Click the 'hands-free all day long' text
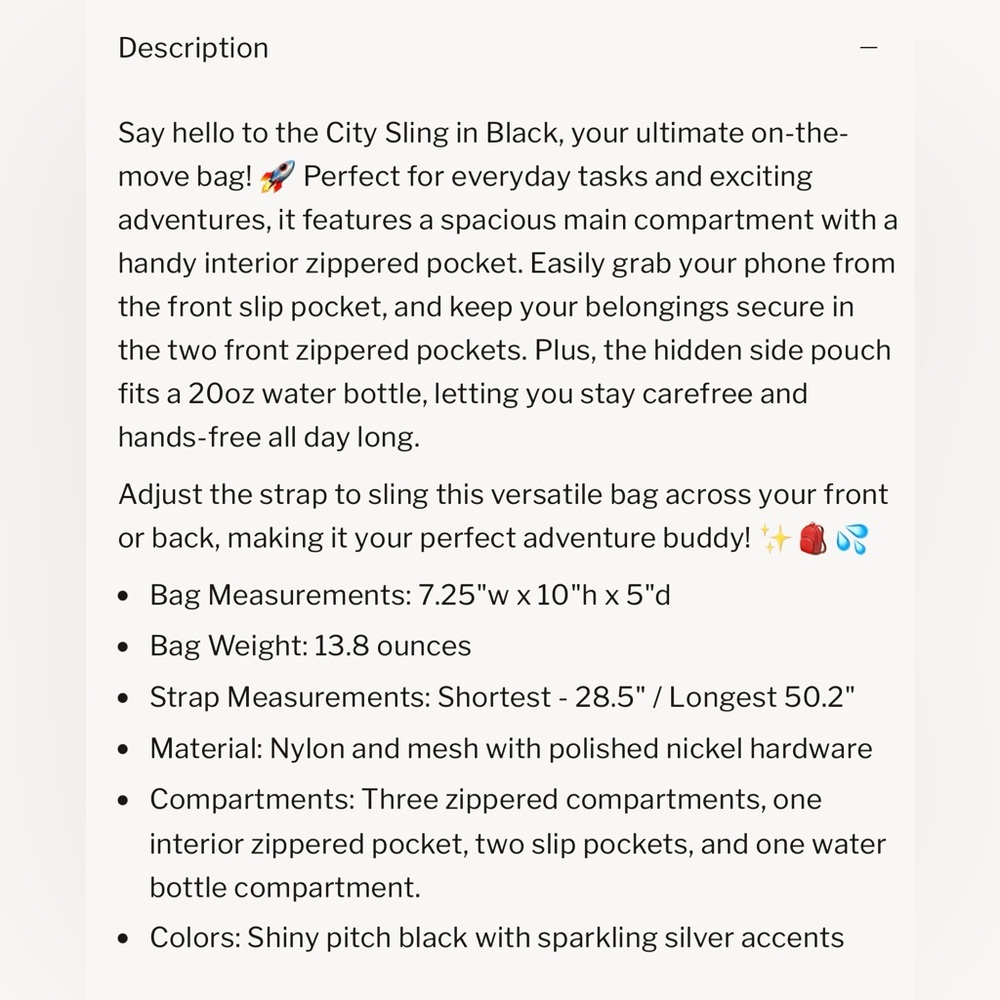Viewport: 1000px width, 1000px height. tap(268, 438)
